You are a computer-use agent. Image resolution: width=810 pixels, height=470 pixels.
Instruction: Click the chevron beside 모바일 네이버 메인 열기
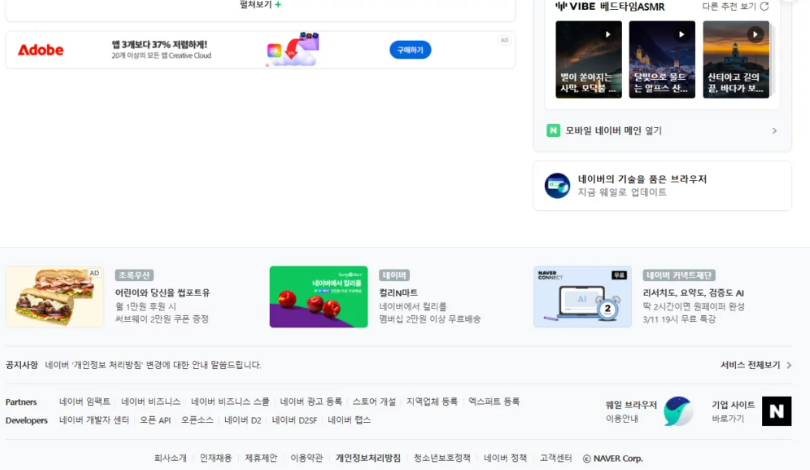point(774,131)
